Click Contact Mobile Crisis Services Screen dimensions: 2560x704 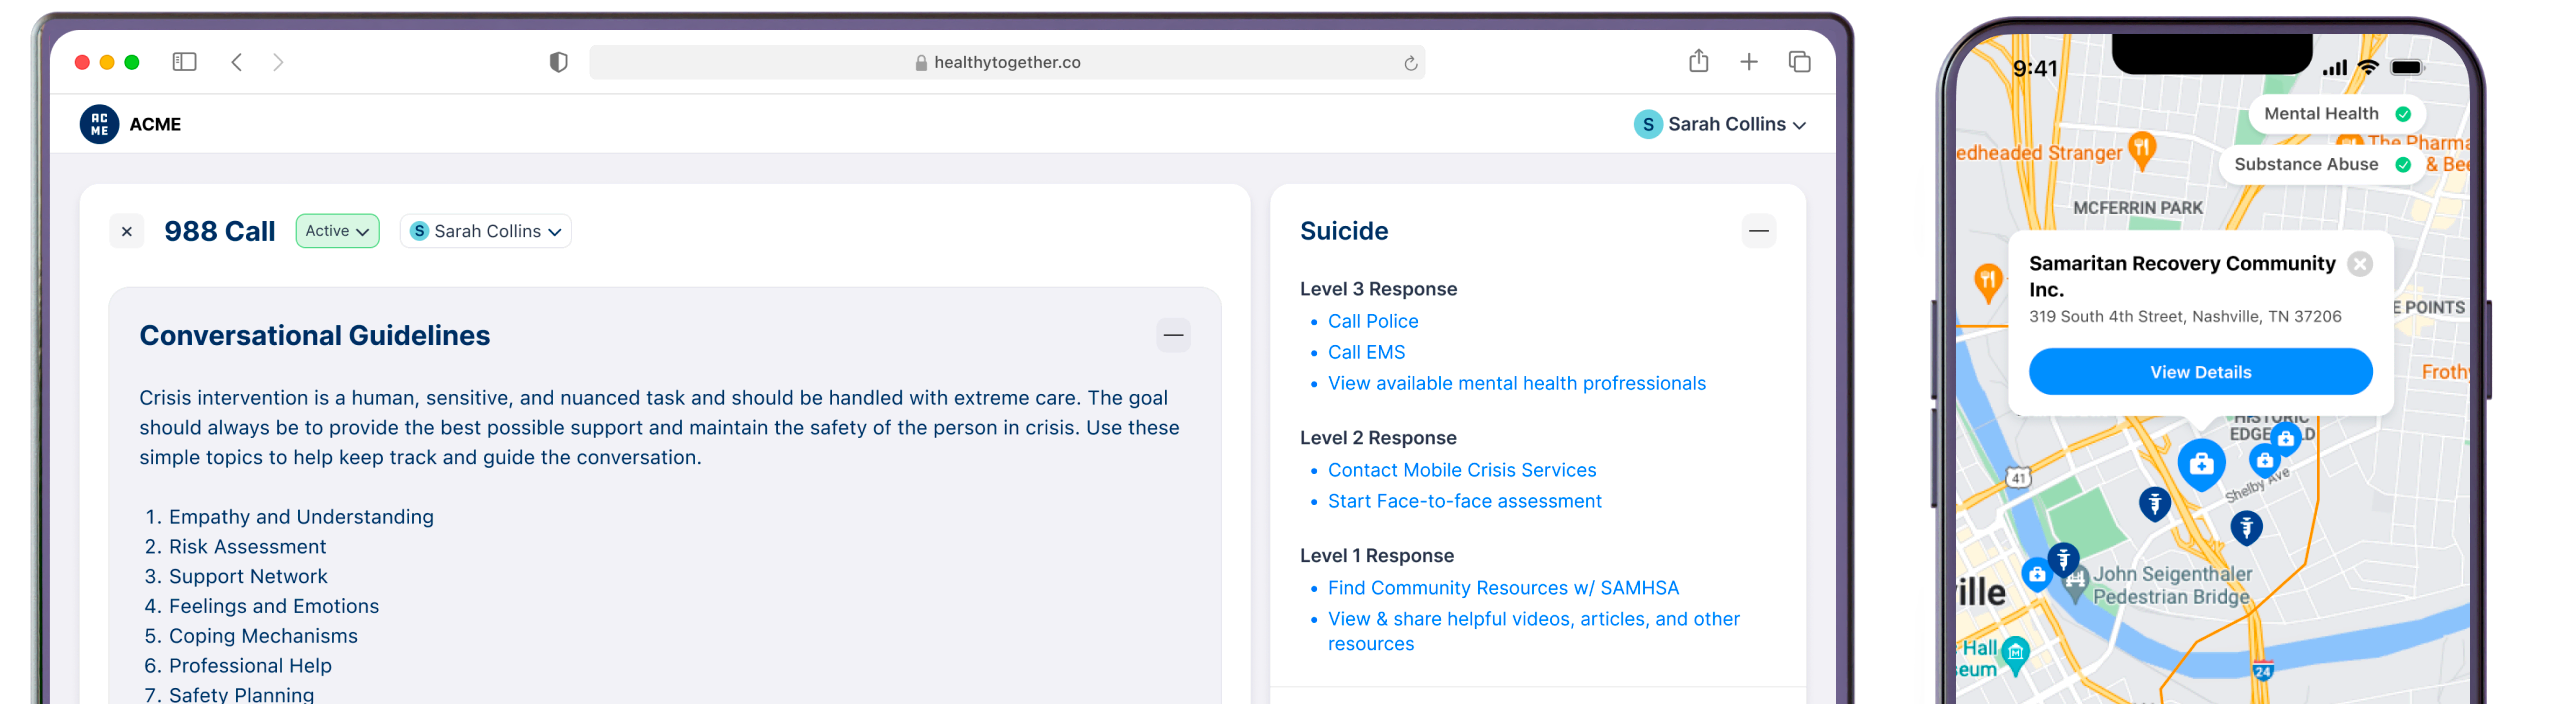coord(1461,470)
